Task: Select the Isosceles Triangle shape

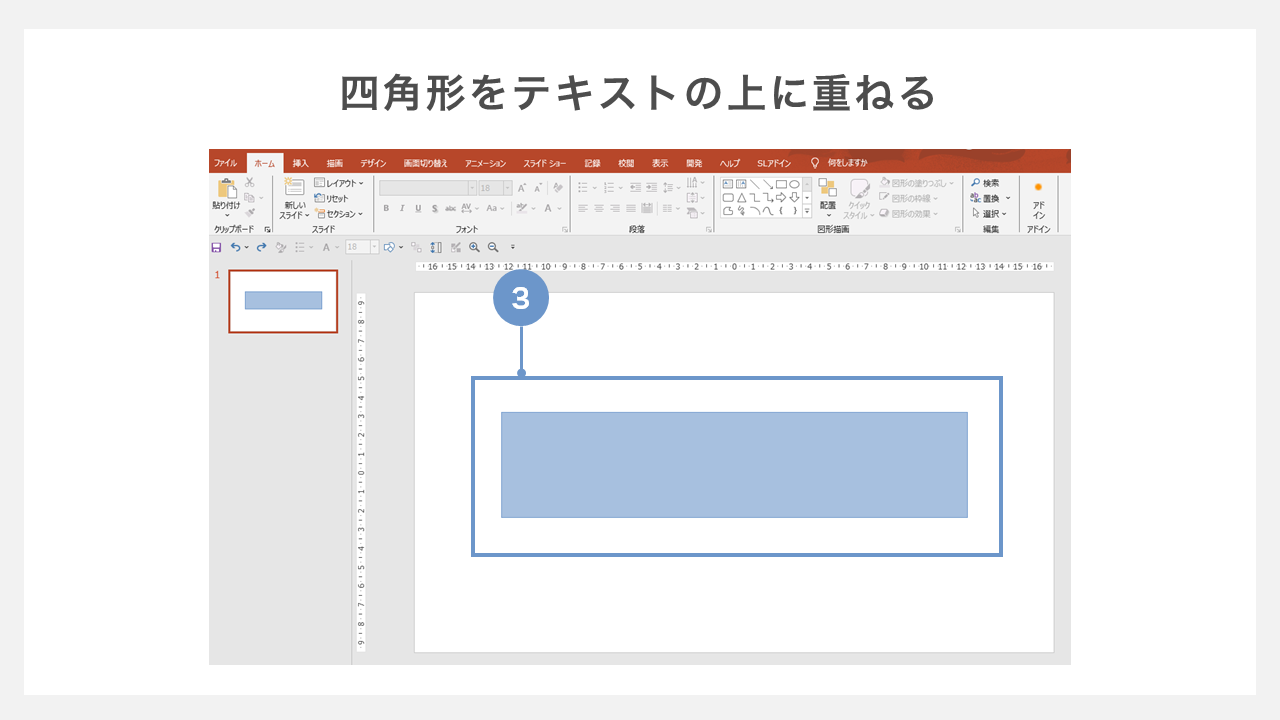Action: 741,198
